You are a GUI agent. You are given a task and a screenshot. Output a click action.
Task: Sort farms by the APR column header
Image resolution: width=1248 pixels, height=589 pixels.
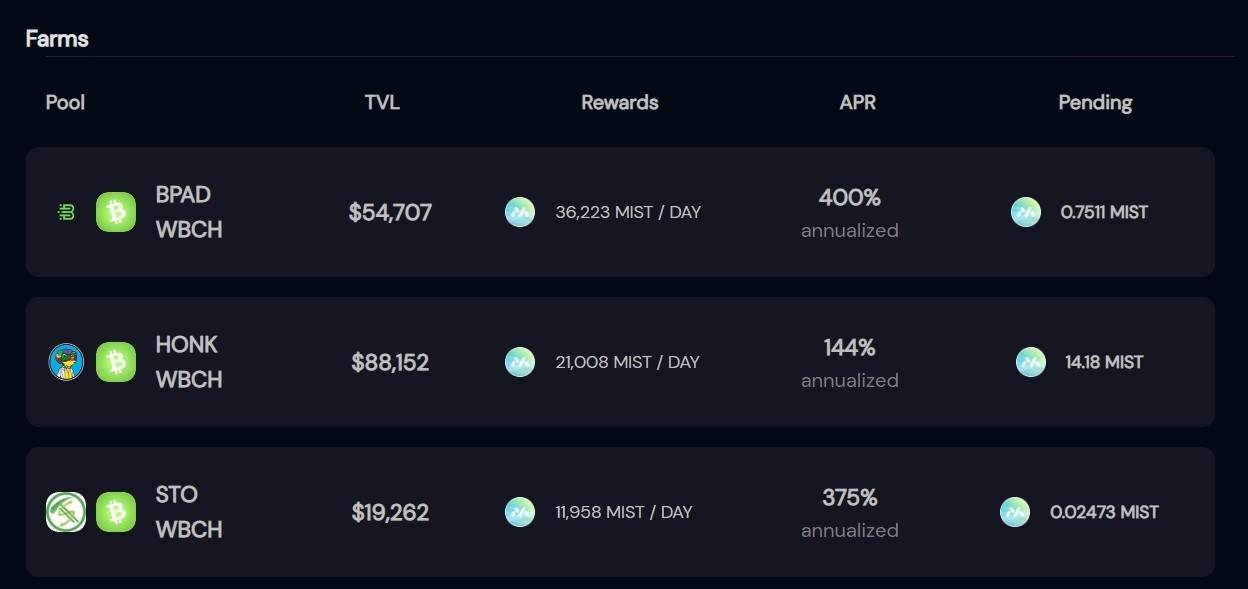[858, 102]
